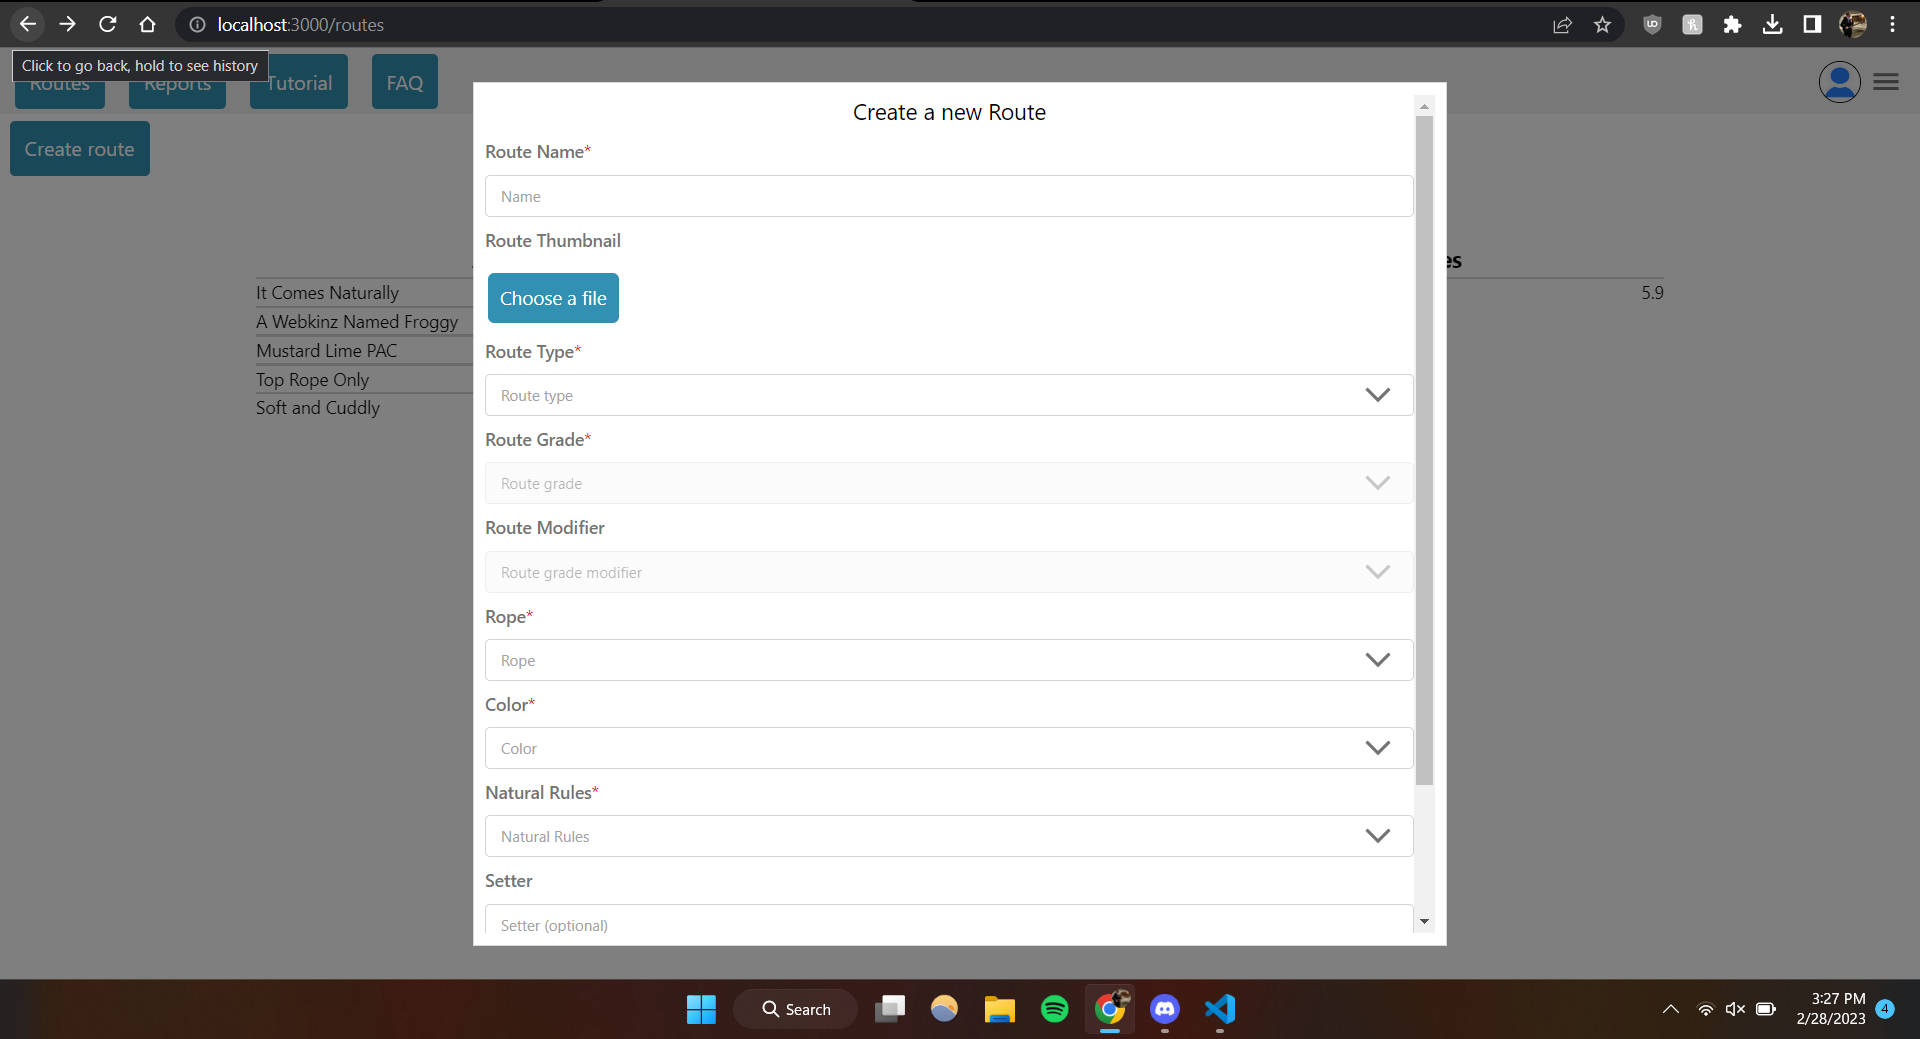Open the user profile avatar icon
The width and height of the screenshot is (1920, 1039).
(1839, 82)
